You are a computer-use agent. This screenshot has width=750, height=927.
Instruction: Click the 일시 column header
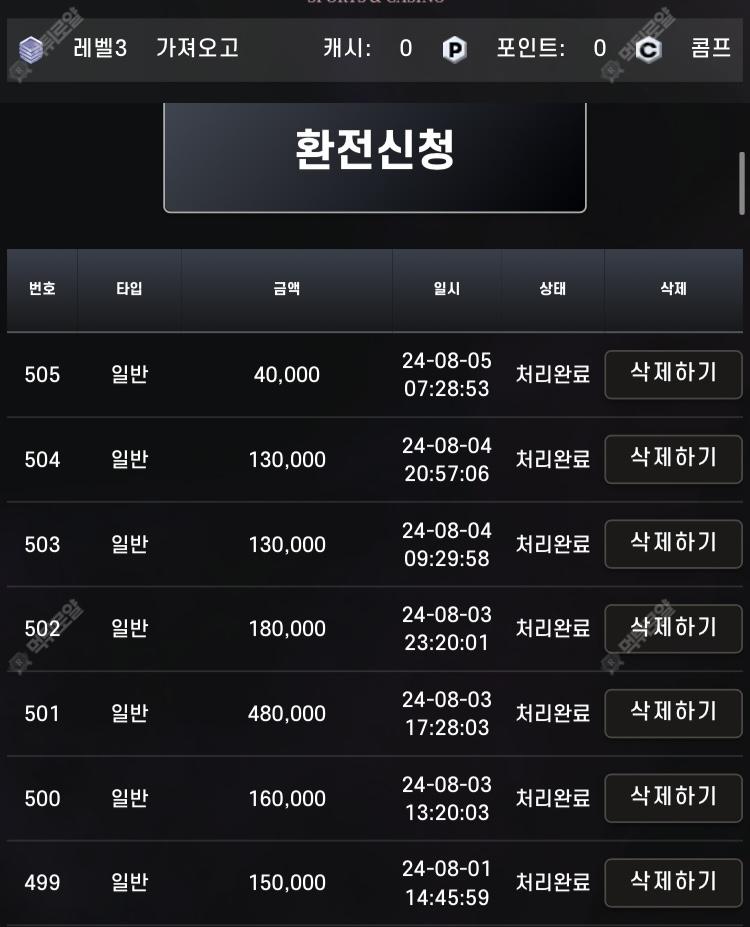447,289
